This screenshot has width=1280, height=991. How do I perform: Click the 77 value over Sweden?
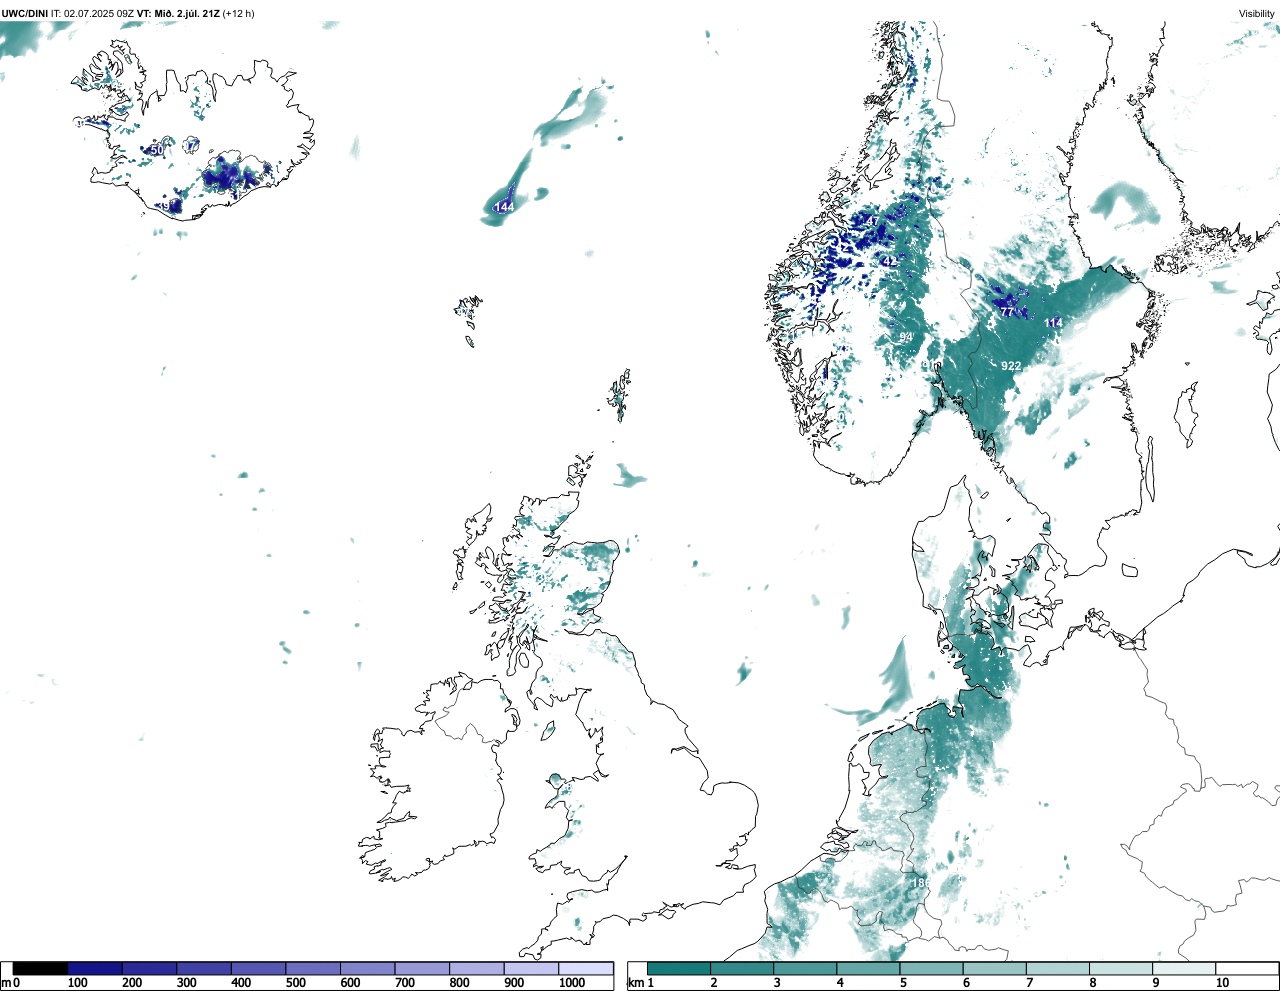1007,312
